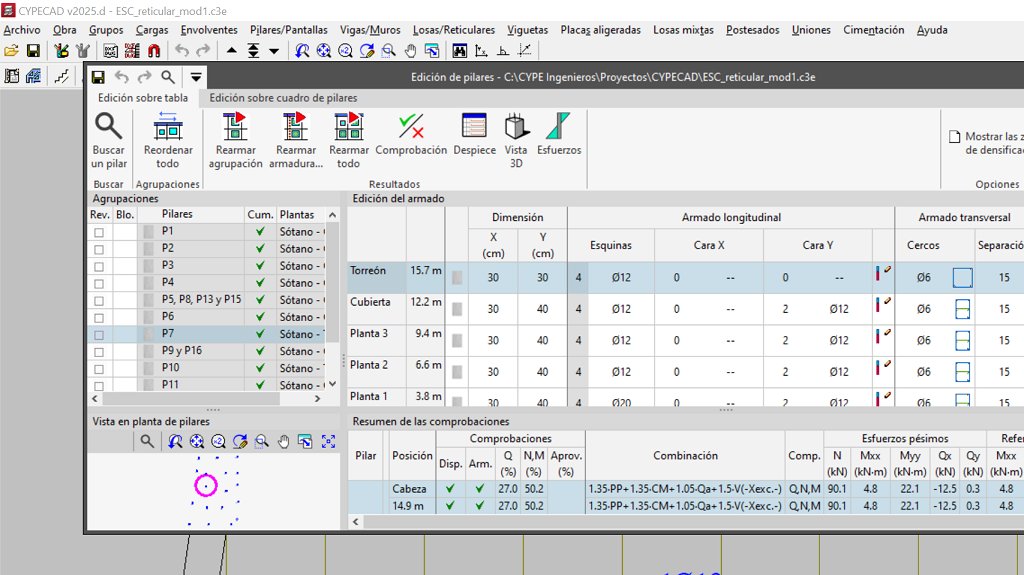Open Despiece detail icon
Image resolution: width=1024 pixels, height=575 pixels.
coord(474,135)
